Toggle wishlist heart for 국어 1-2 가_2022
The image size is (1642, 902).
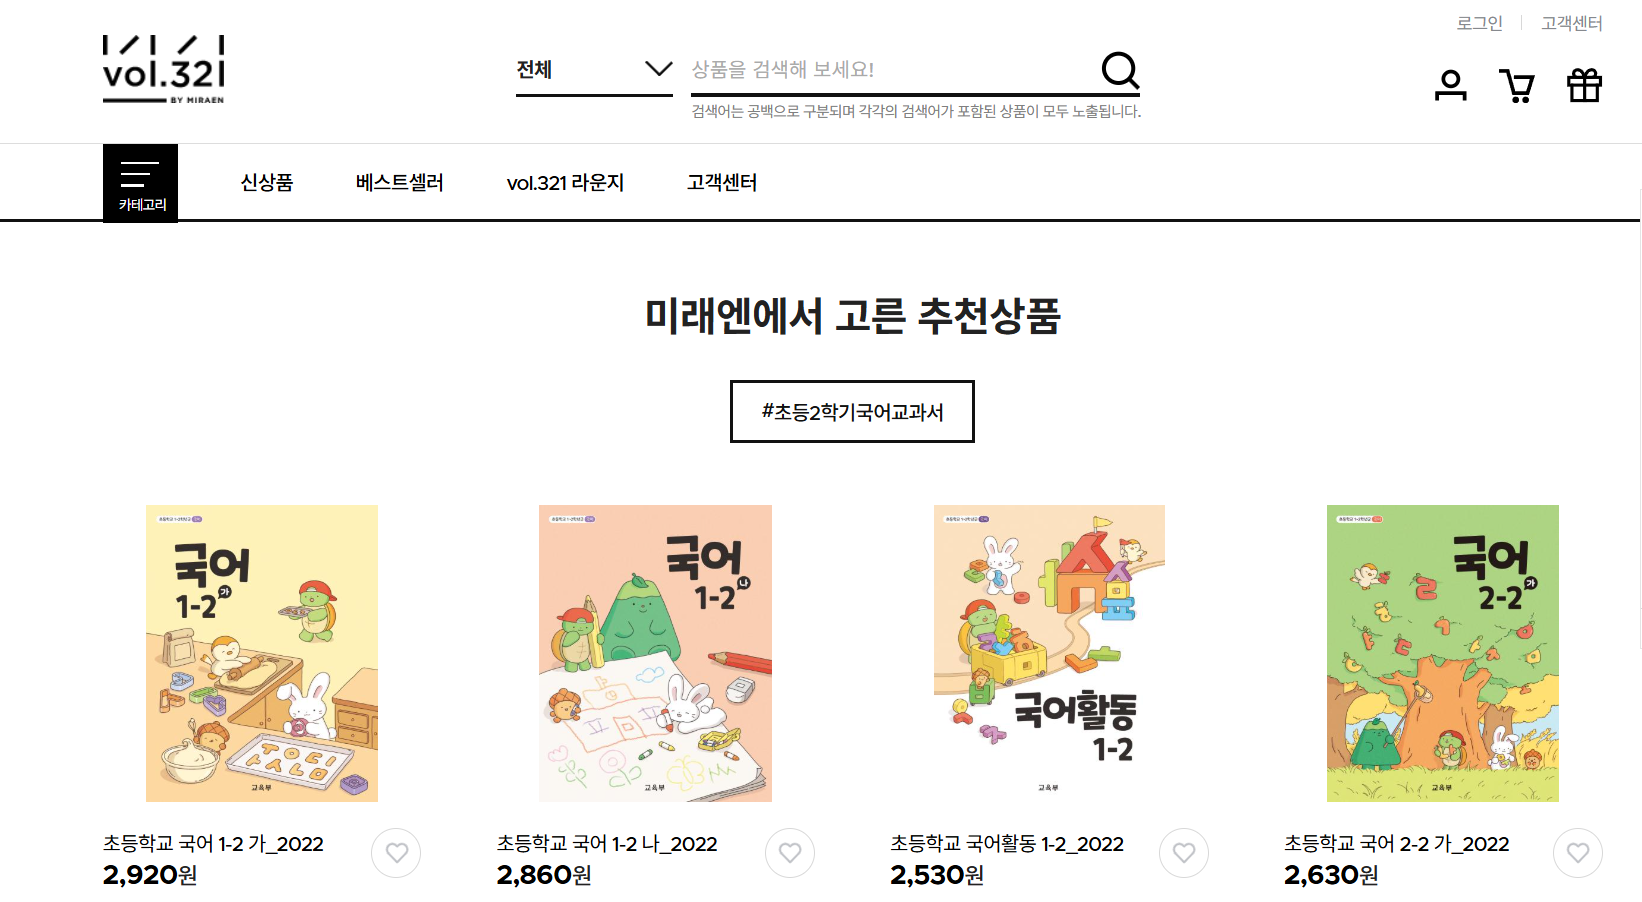pos(396,853)
